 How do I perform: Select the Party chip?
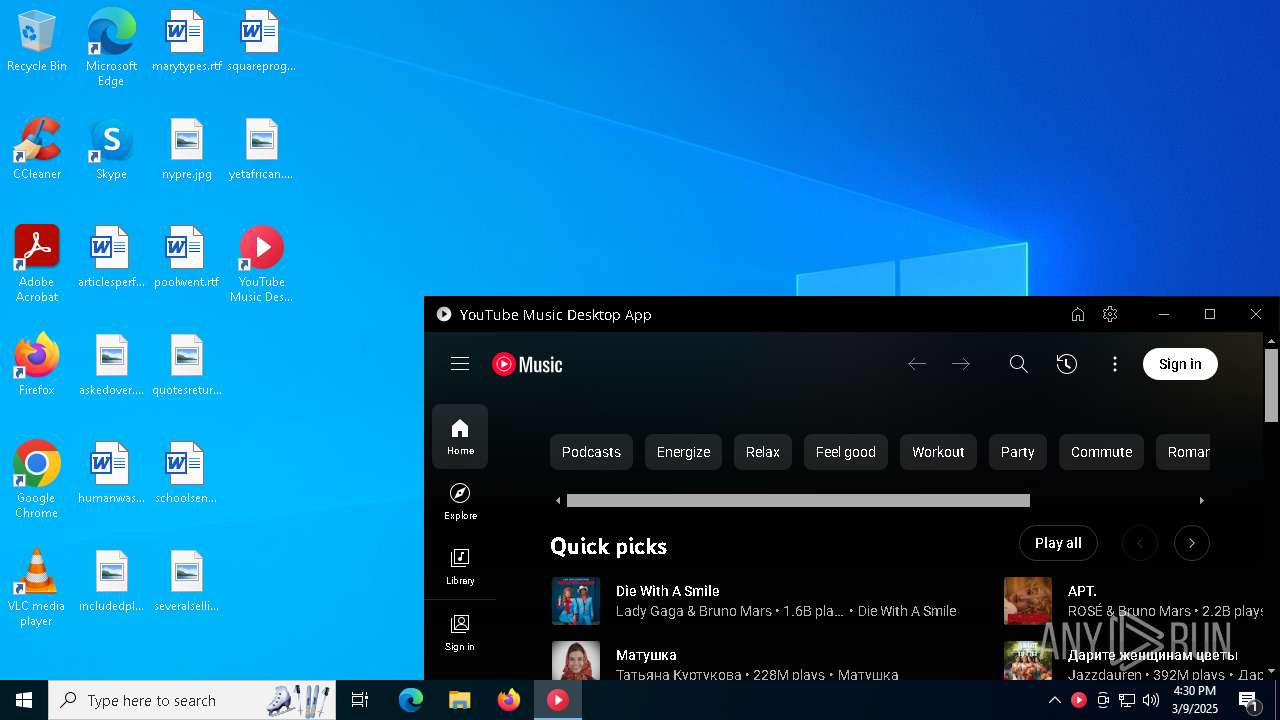tap(1017, 452)
